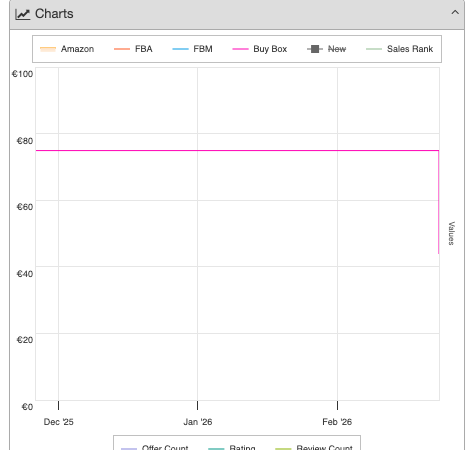
Task: Toggle the Amazon series in the legend
Action: point(67,49)
